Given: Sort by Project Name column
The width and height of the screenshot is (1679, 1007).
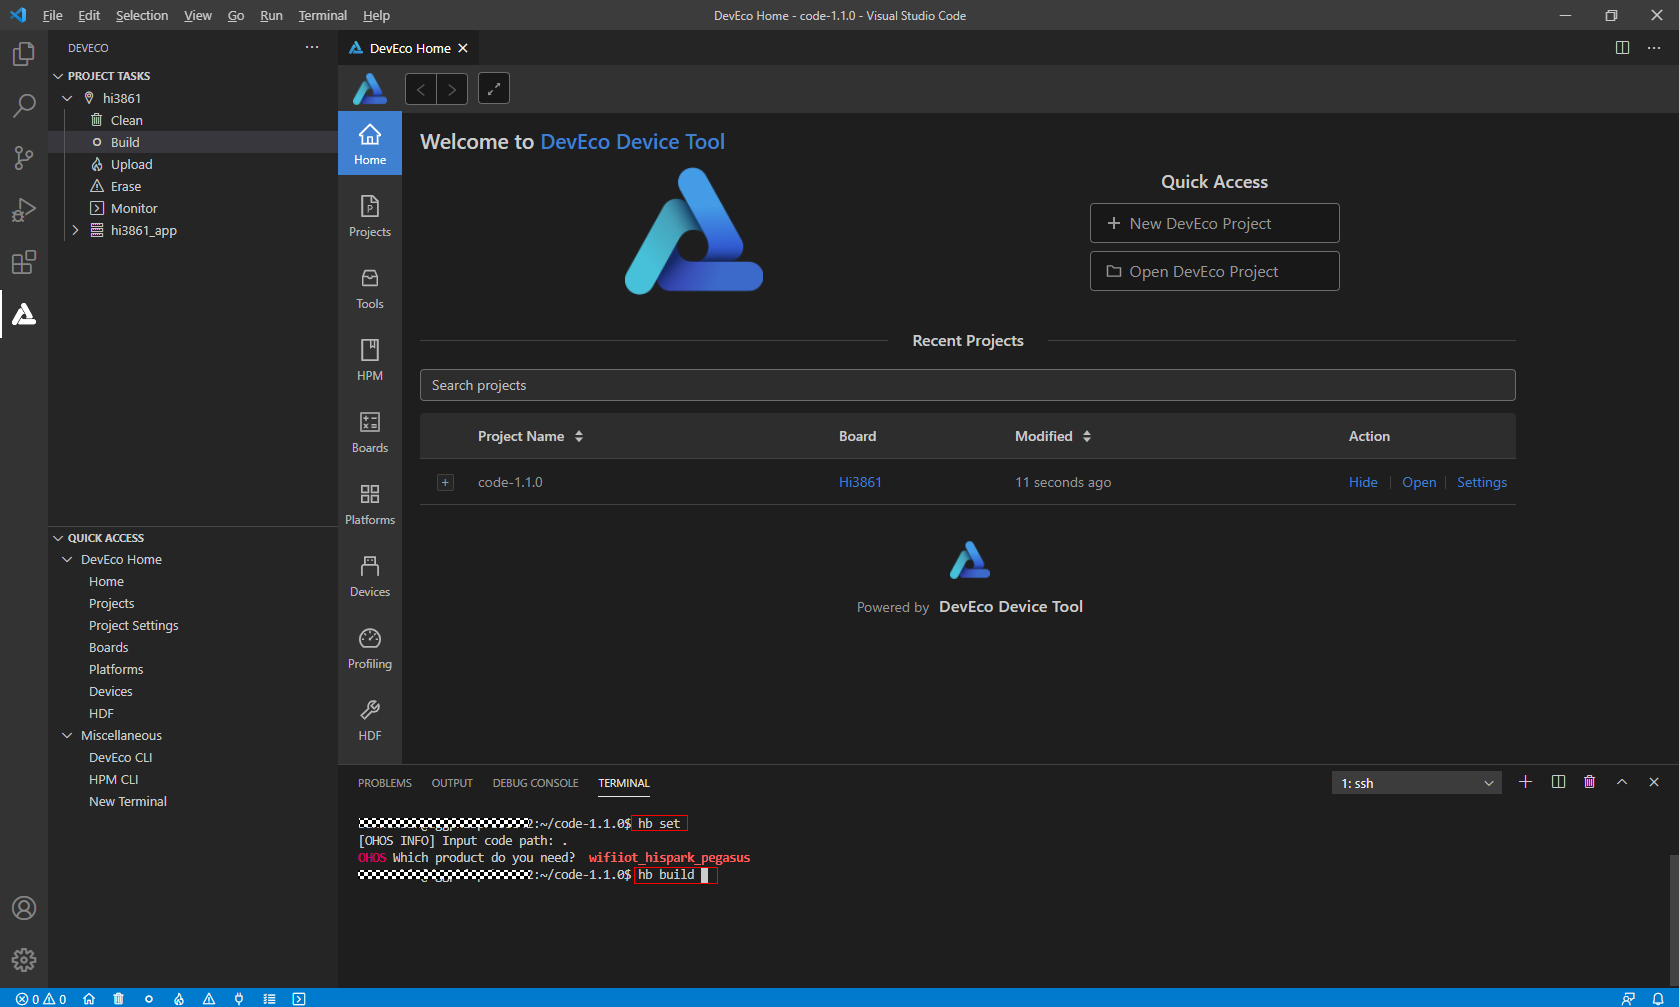Looking at the screenshot, I should coord(579,436).
